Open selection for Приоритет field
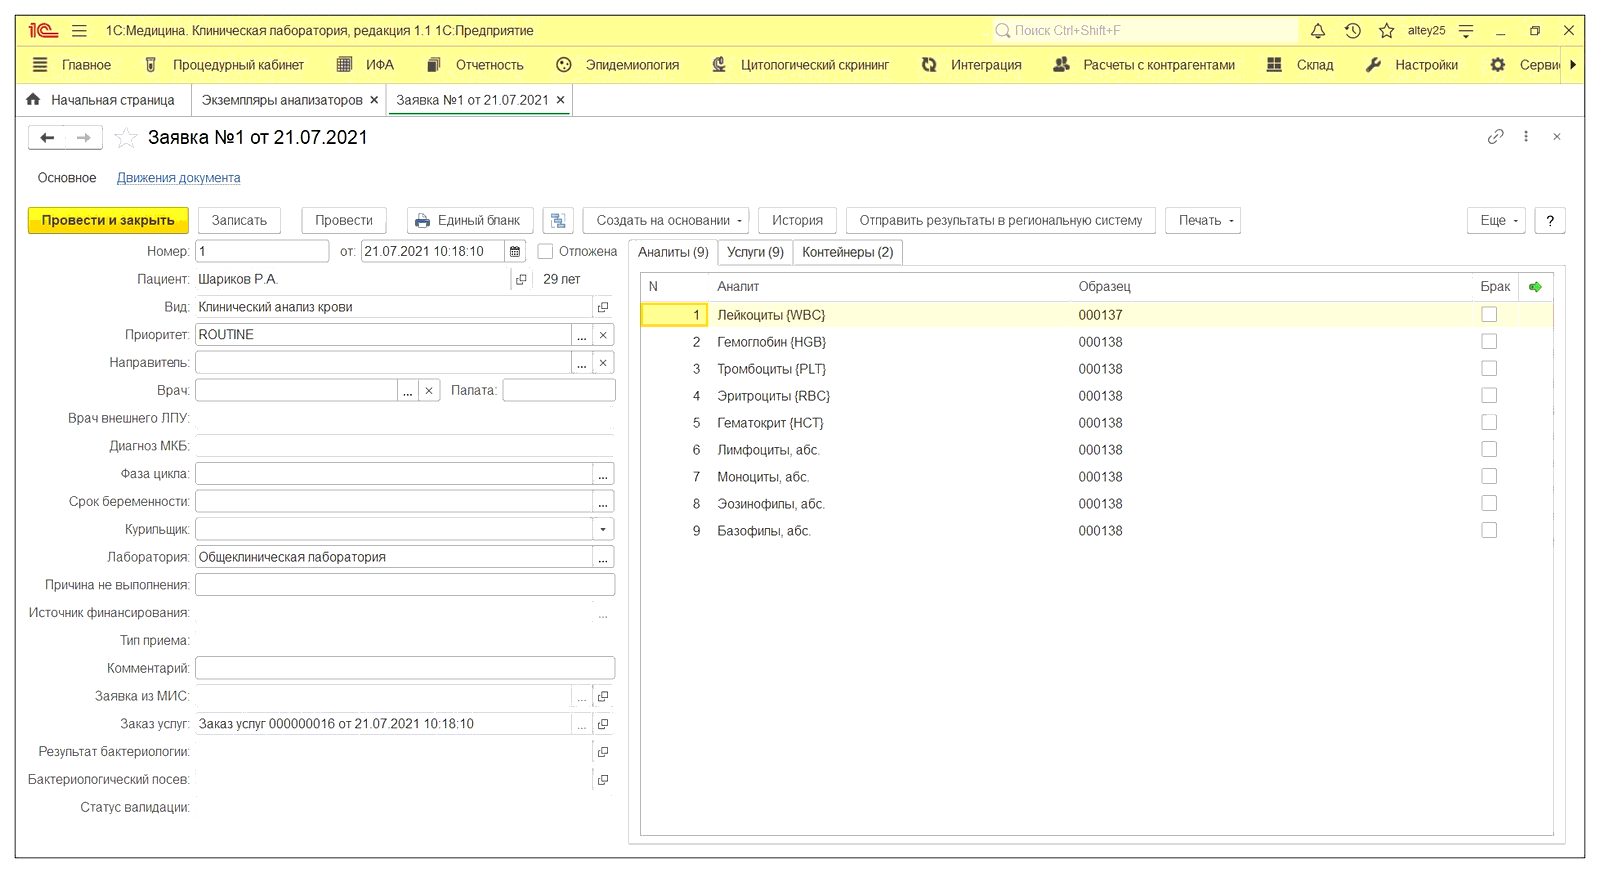The width and height of the screenshot is (1600, 873). coord(582,335)
